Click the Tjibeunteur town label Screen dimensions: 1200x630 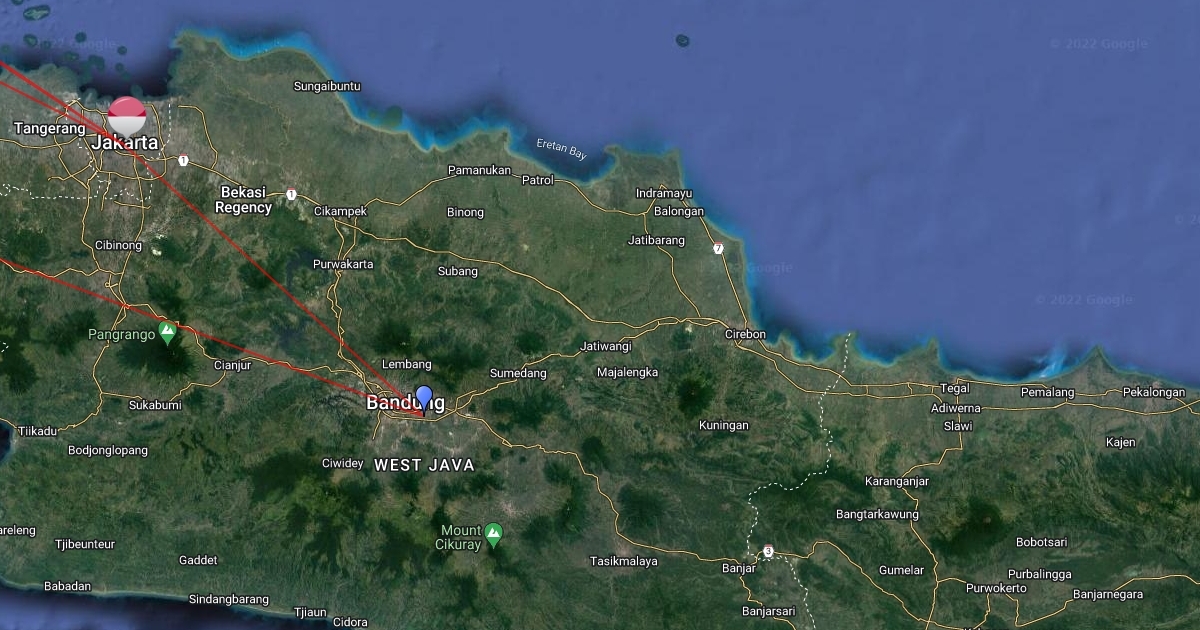[84, 544]
